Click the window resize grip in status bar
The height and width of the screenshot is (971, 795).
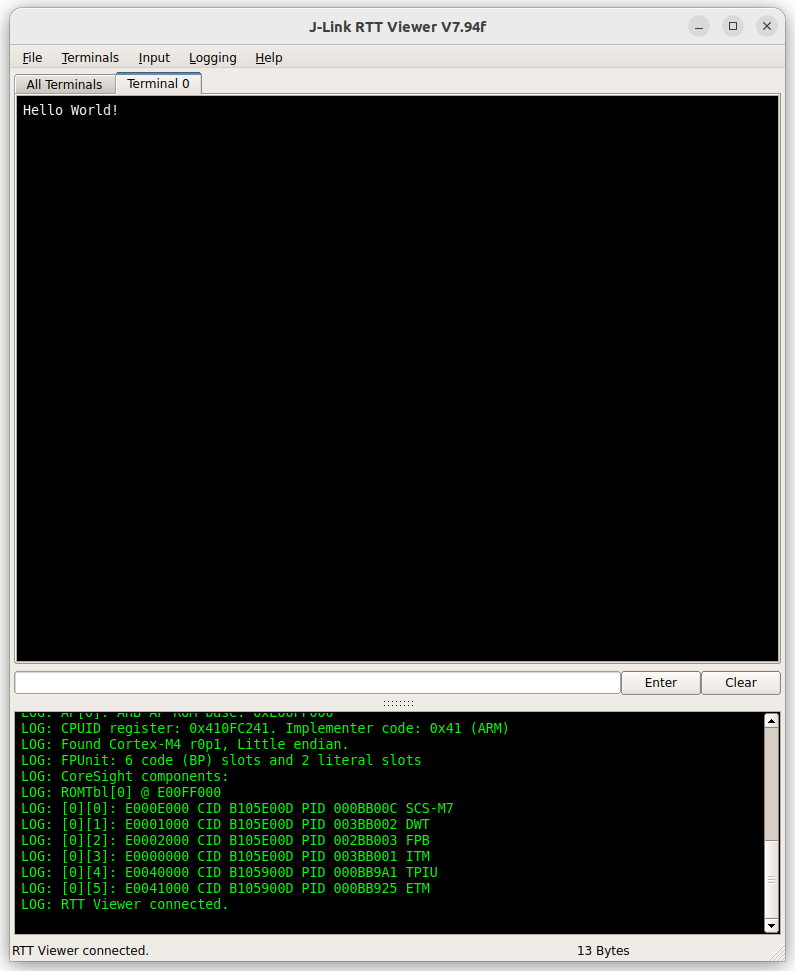click(x=777, y=953)
